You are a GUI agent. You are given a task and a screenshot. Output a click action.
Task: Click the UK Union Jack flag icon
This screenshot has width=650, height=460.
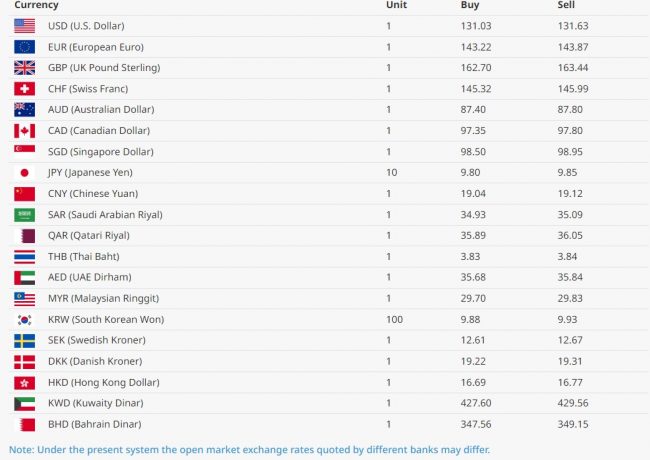point(25,67)
